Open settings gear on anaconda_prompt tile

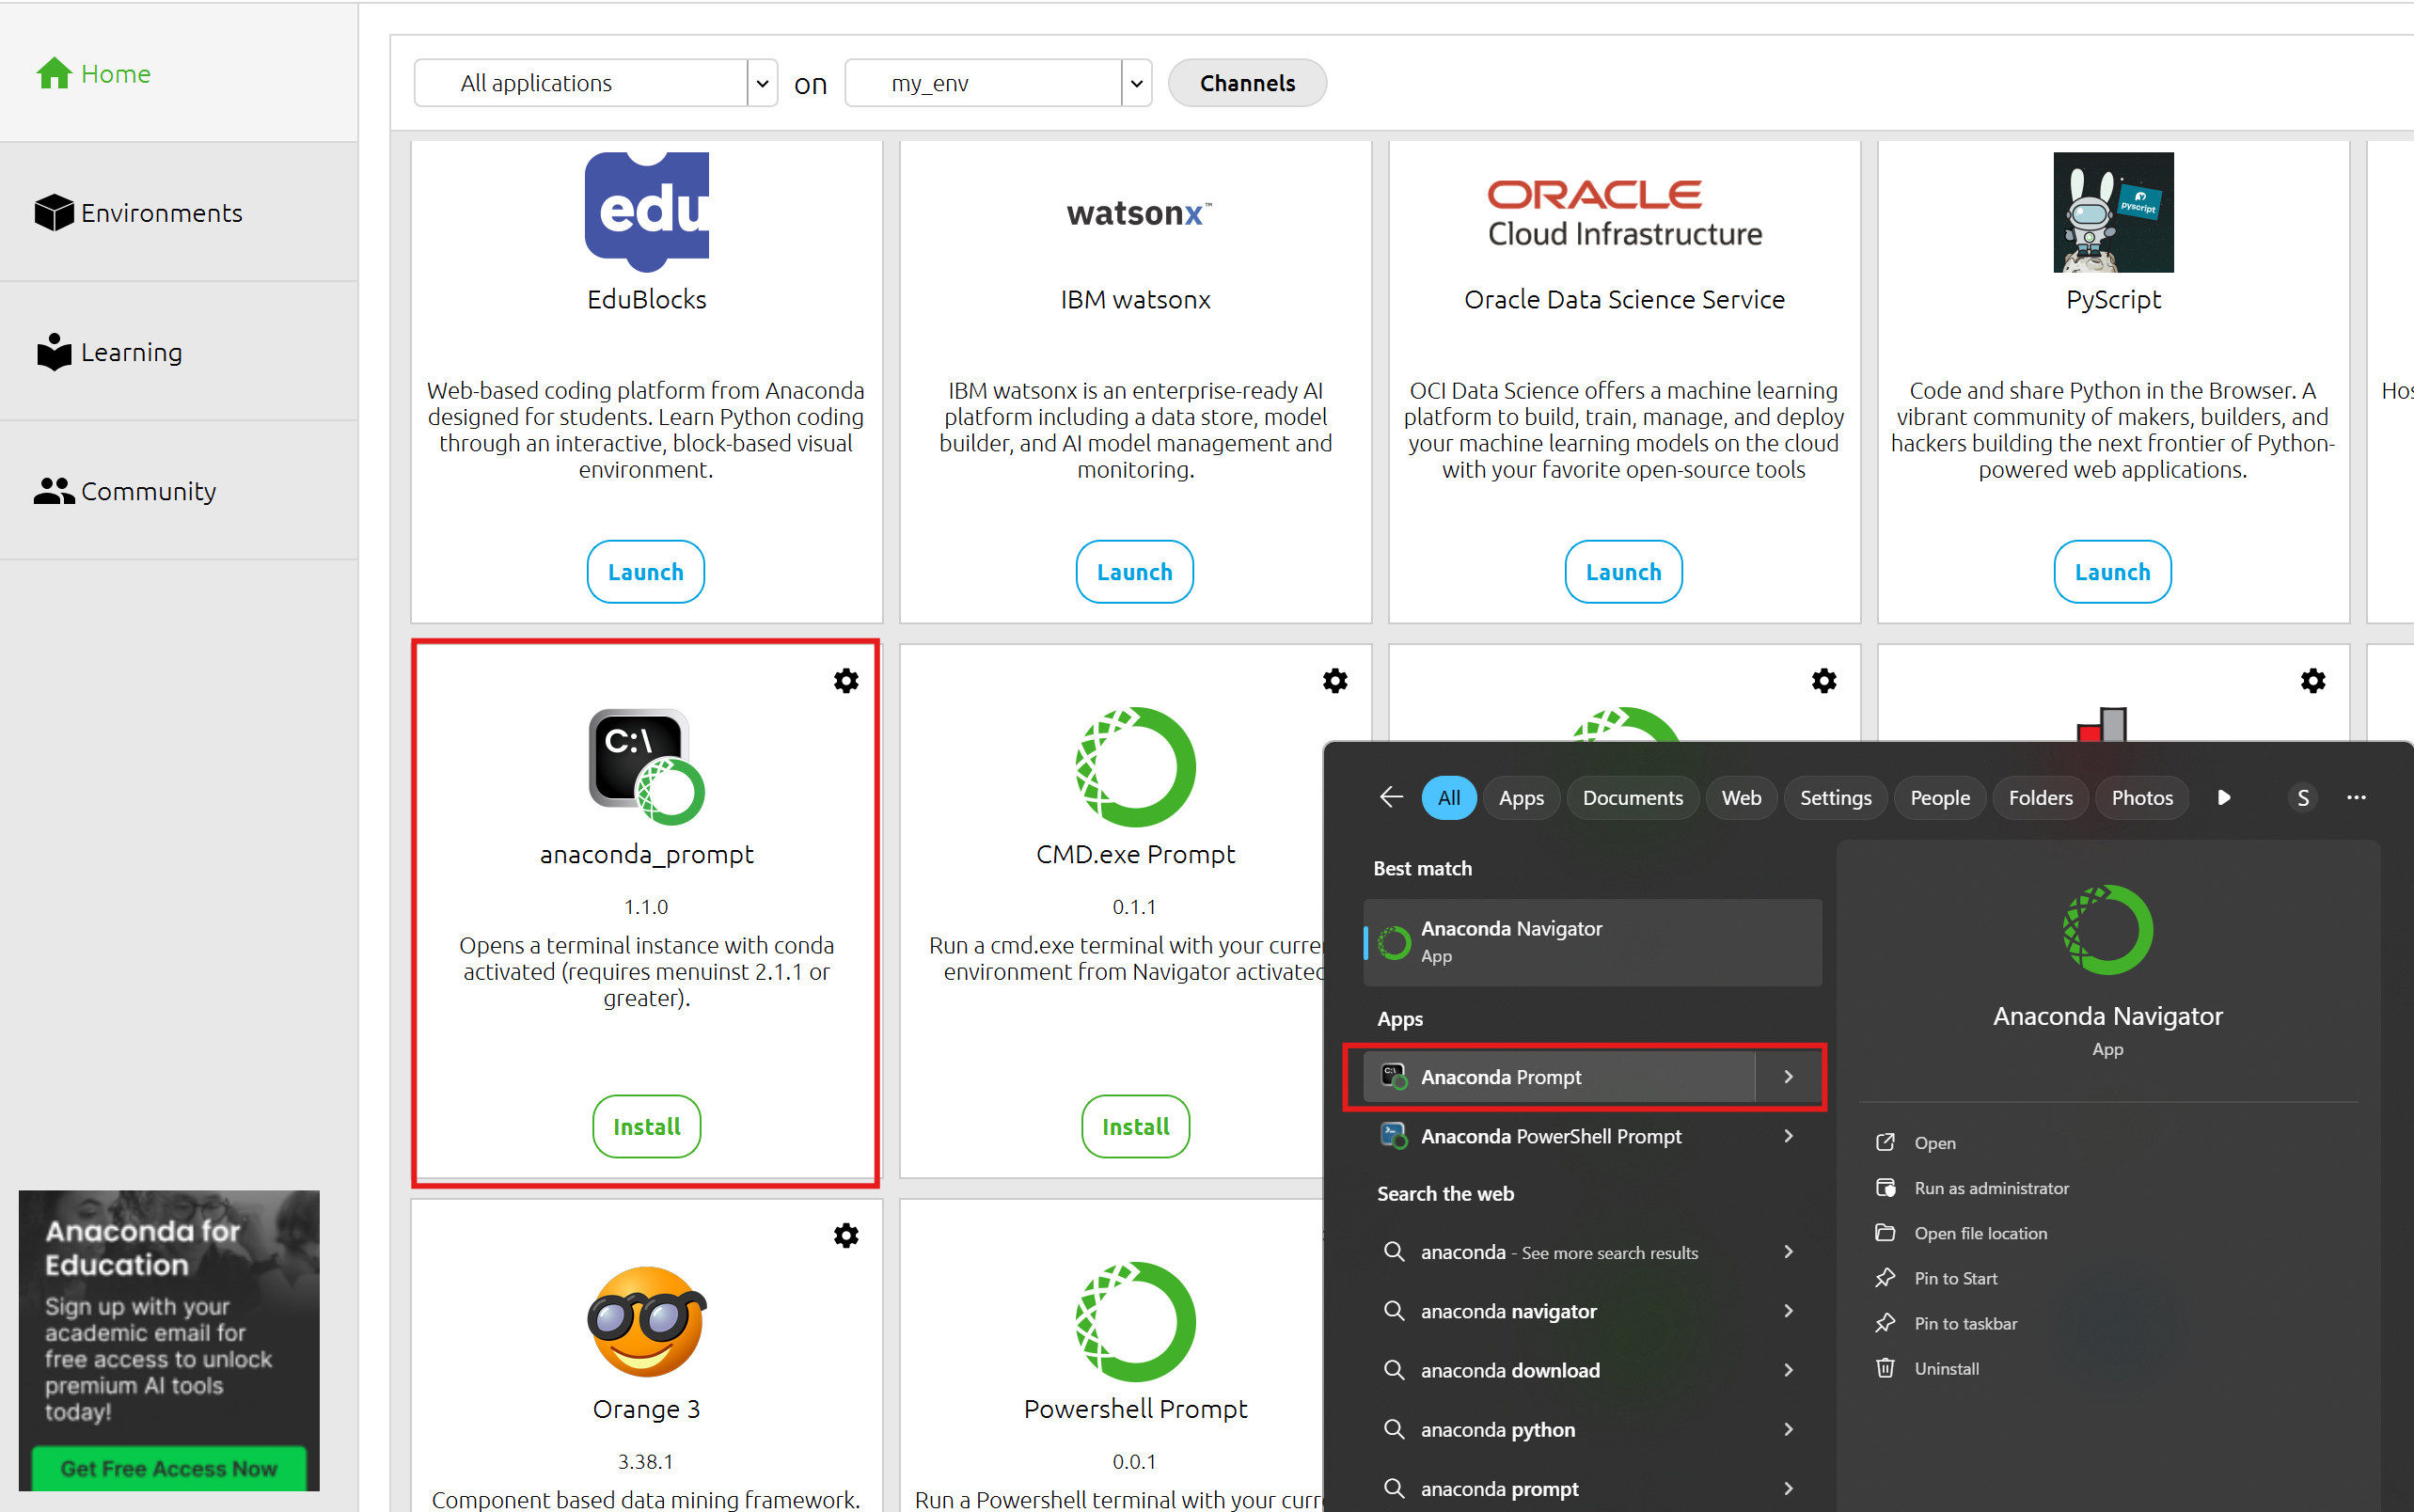(846, 681)
